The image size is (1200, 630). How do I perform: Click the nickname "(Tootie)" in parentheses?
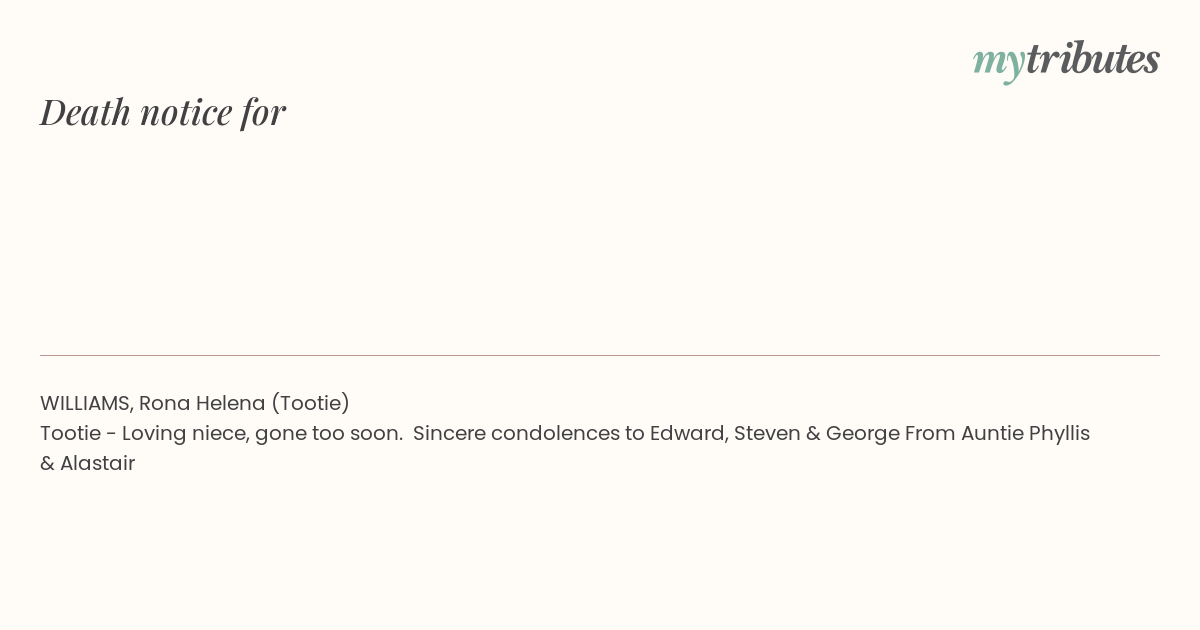tap(310, 403)
